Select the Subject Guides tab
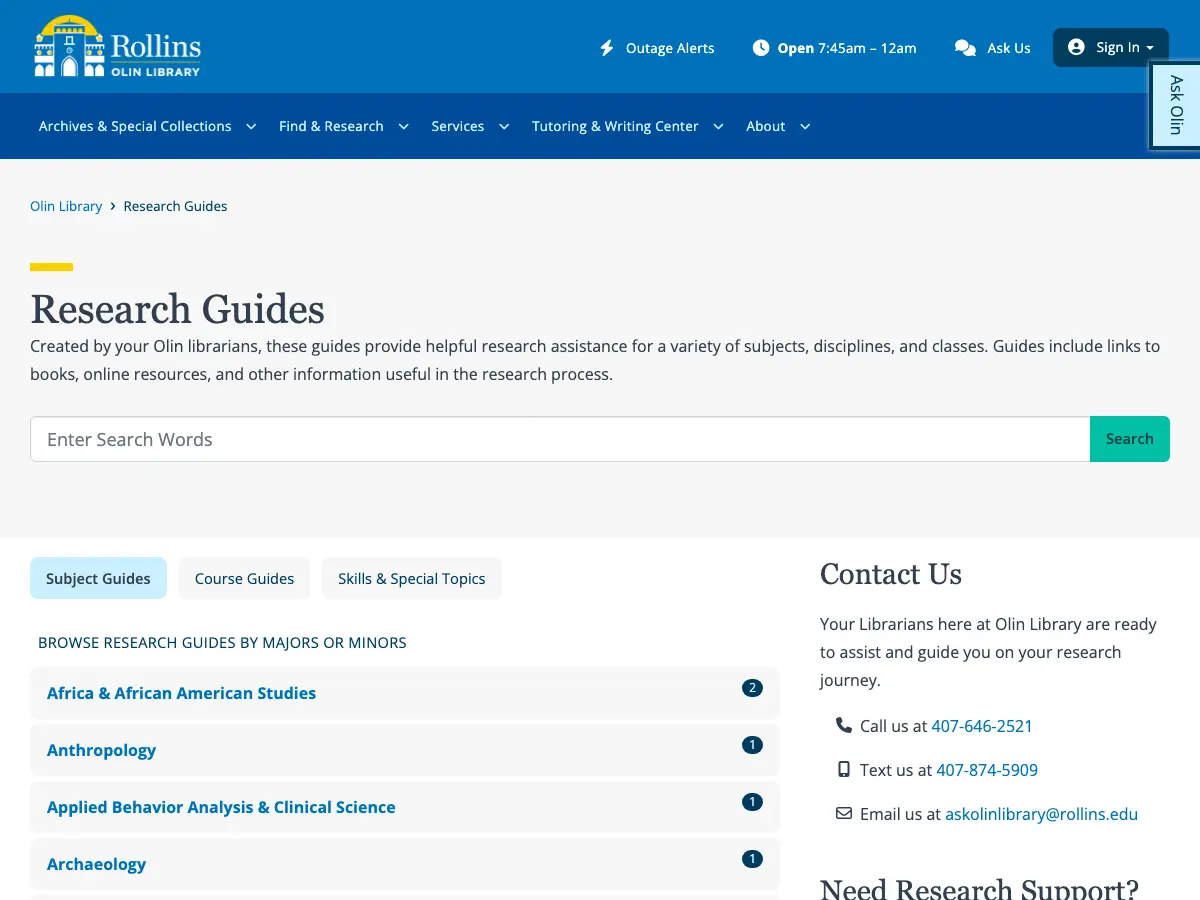This screenshot has width=1200, height=900. [x=98, y=578]
